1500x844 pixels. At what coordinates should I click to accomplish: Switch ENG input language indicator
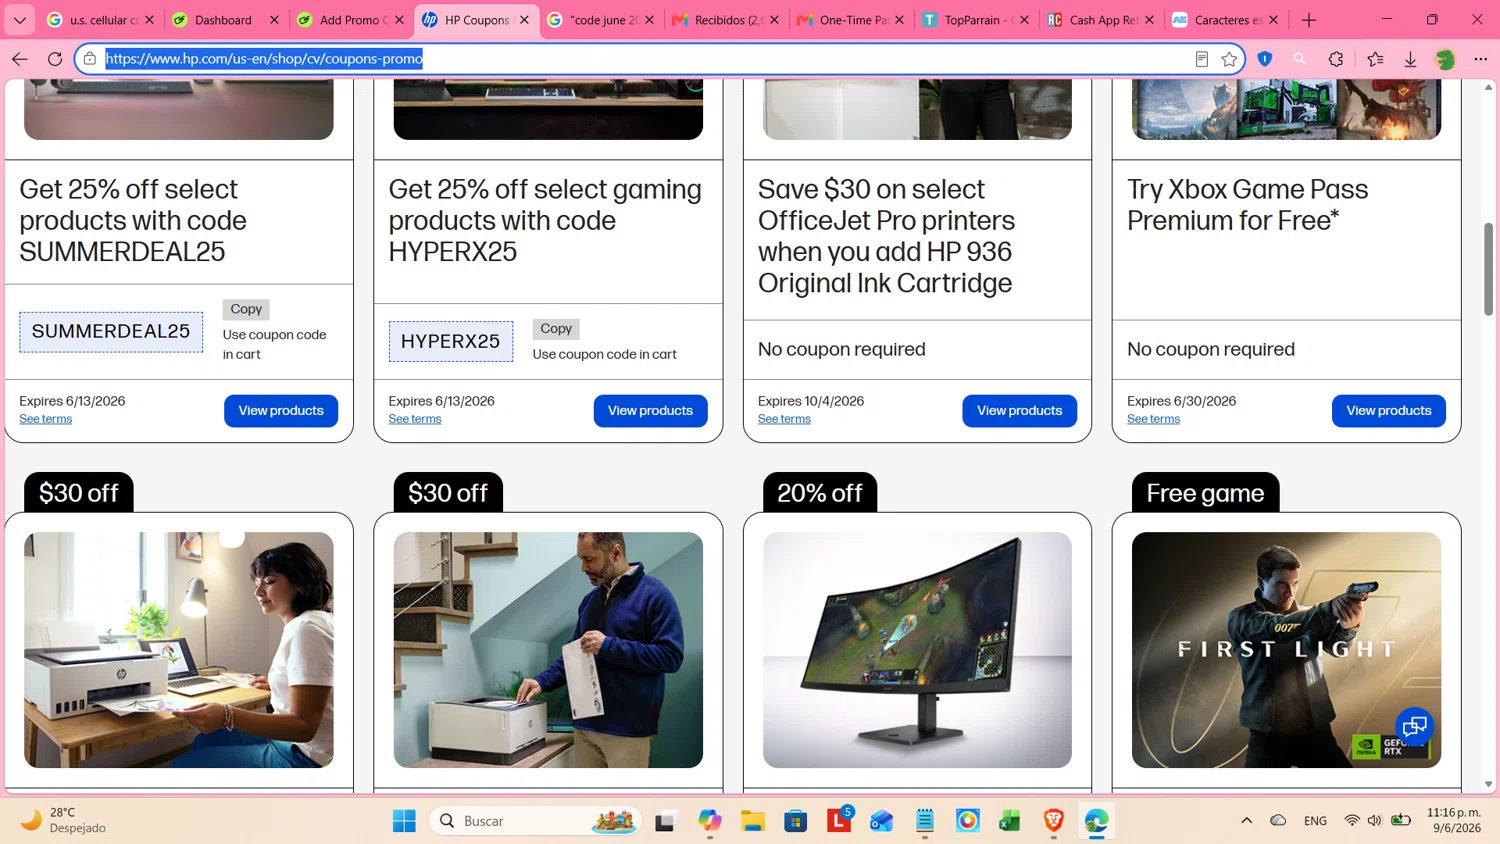click(1315, 821)
